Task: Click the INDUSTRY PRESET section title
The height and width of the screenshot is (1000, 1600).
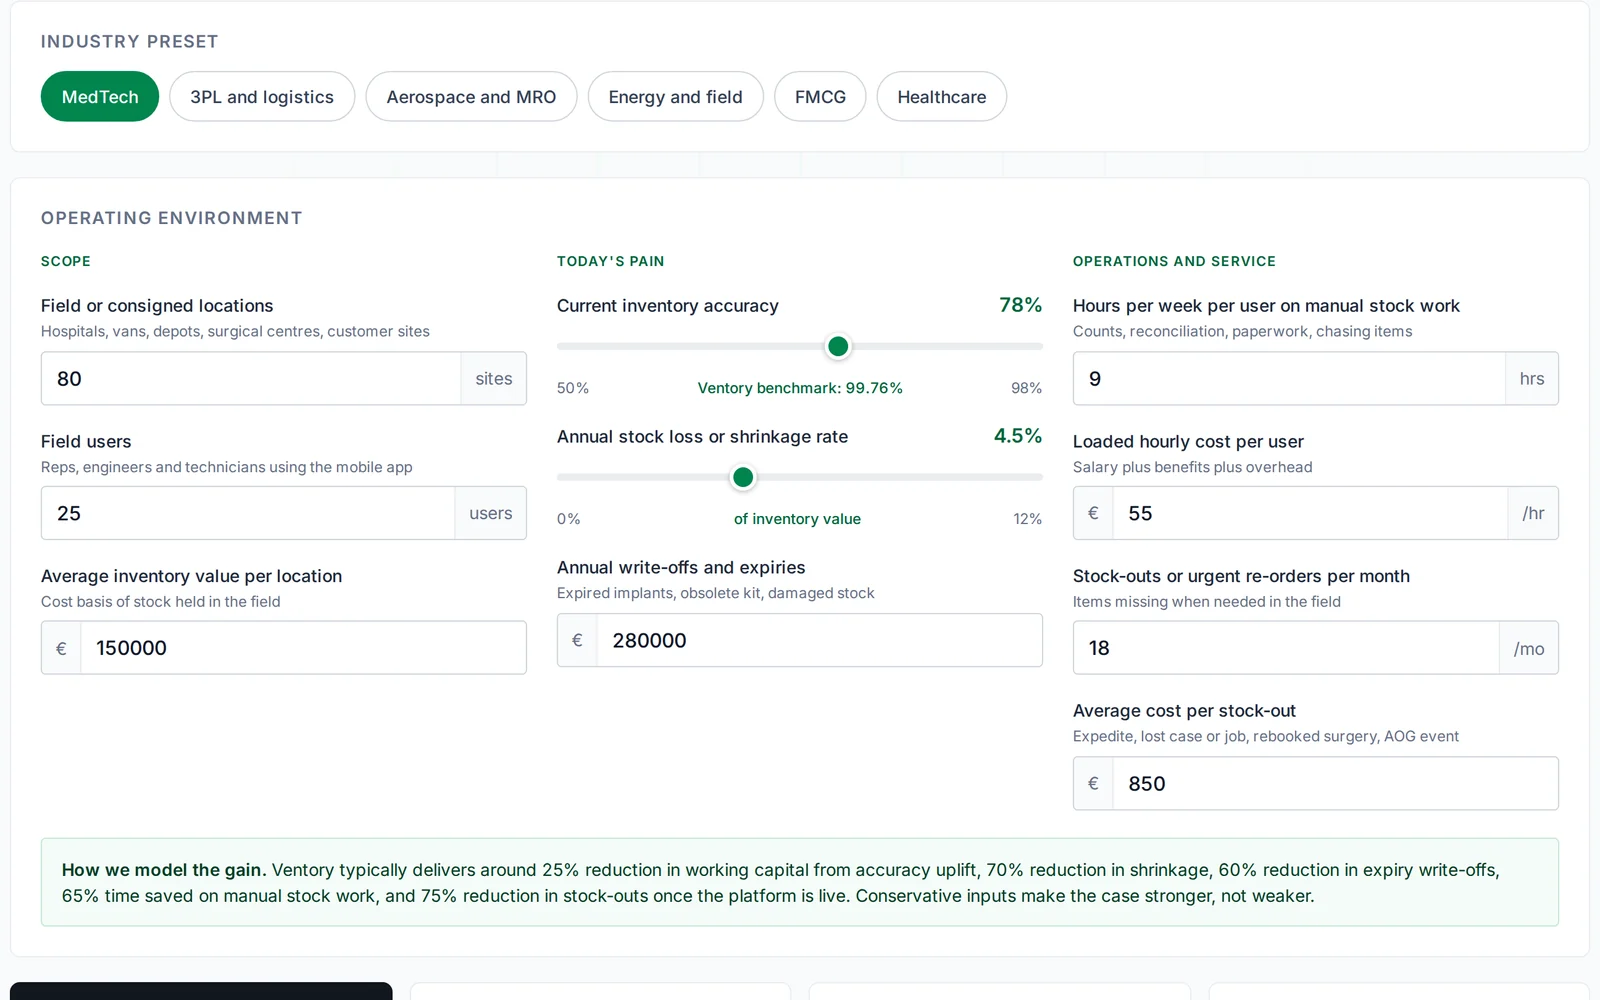Action: pos(129,41)
